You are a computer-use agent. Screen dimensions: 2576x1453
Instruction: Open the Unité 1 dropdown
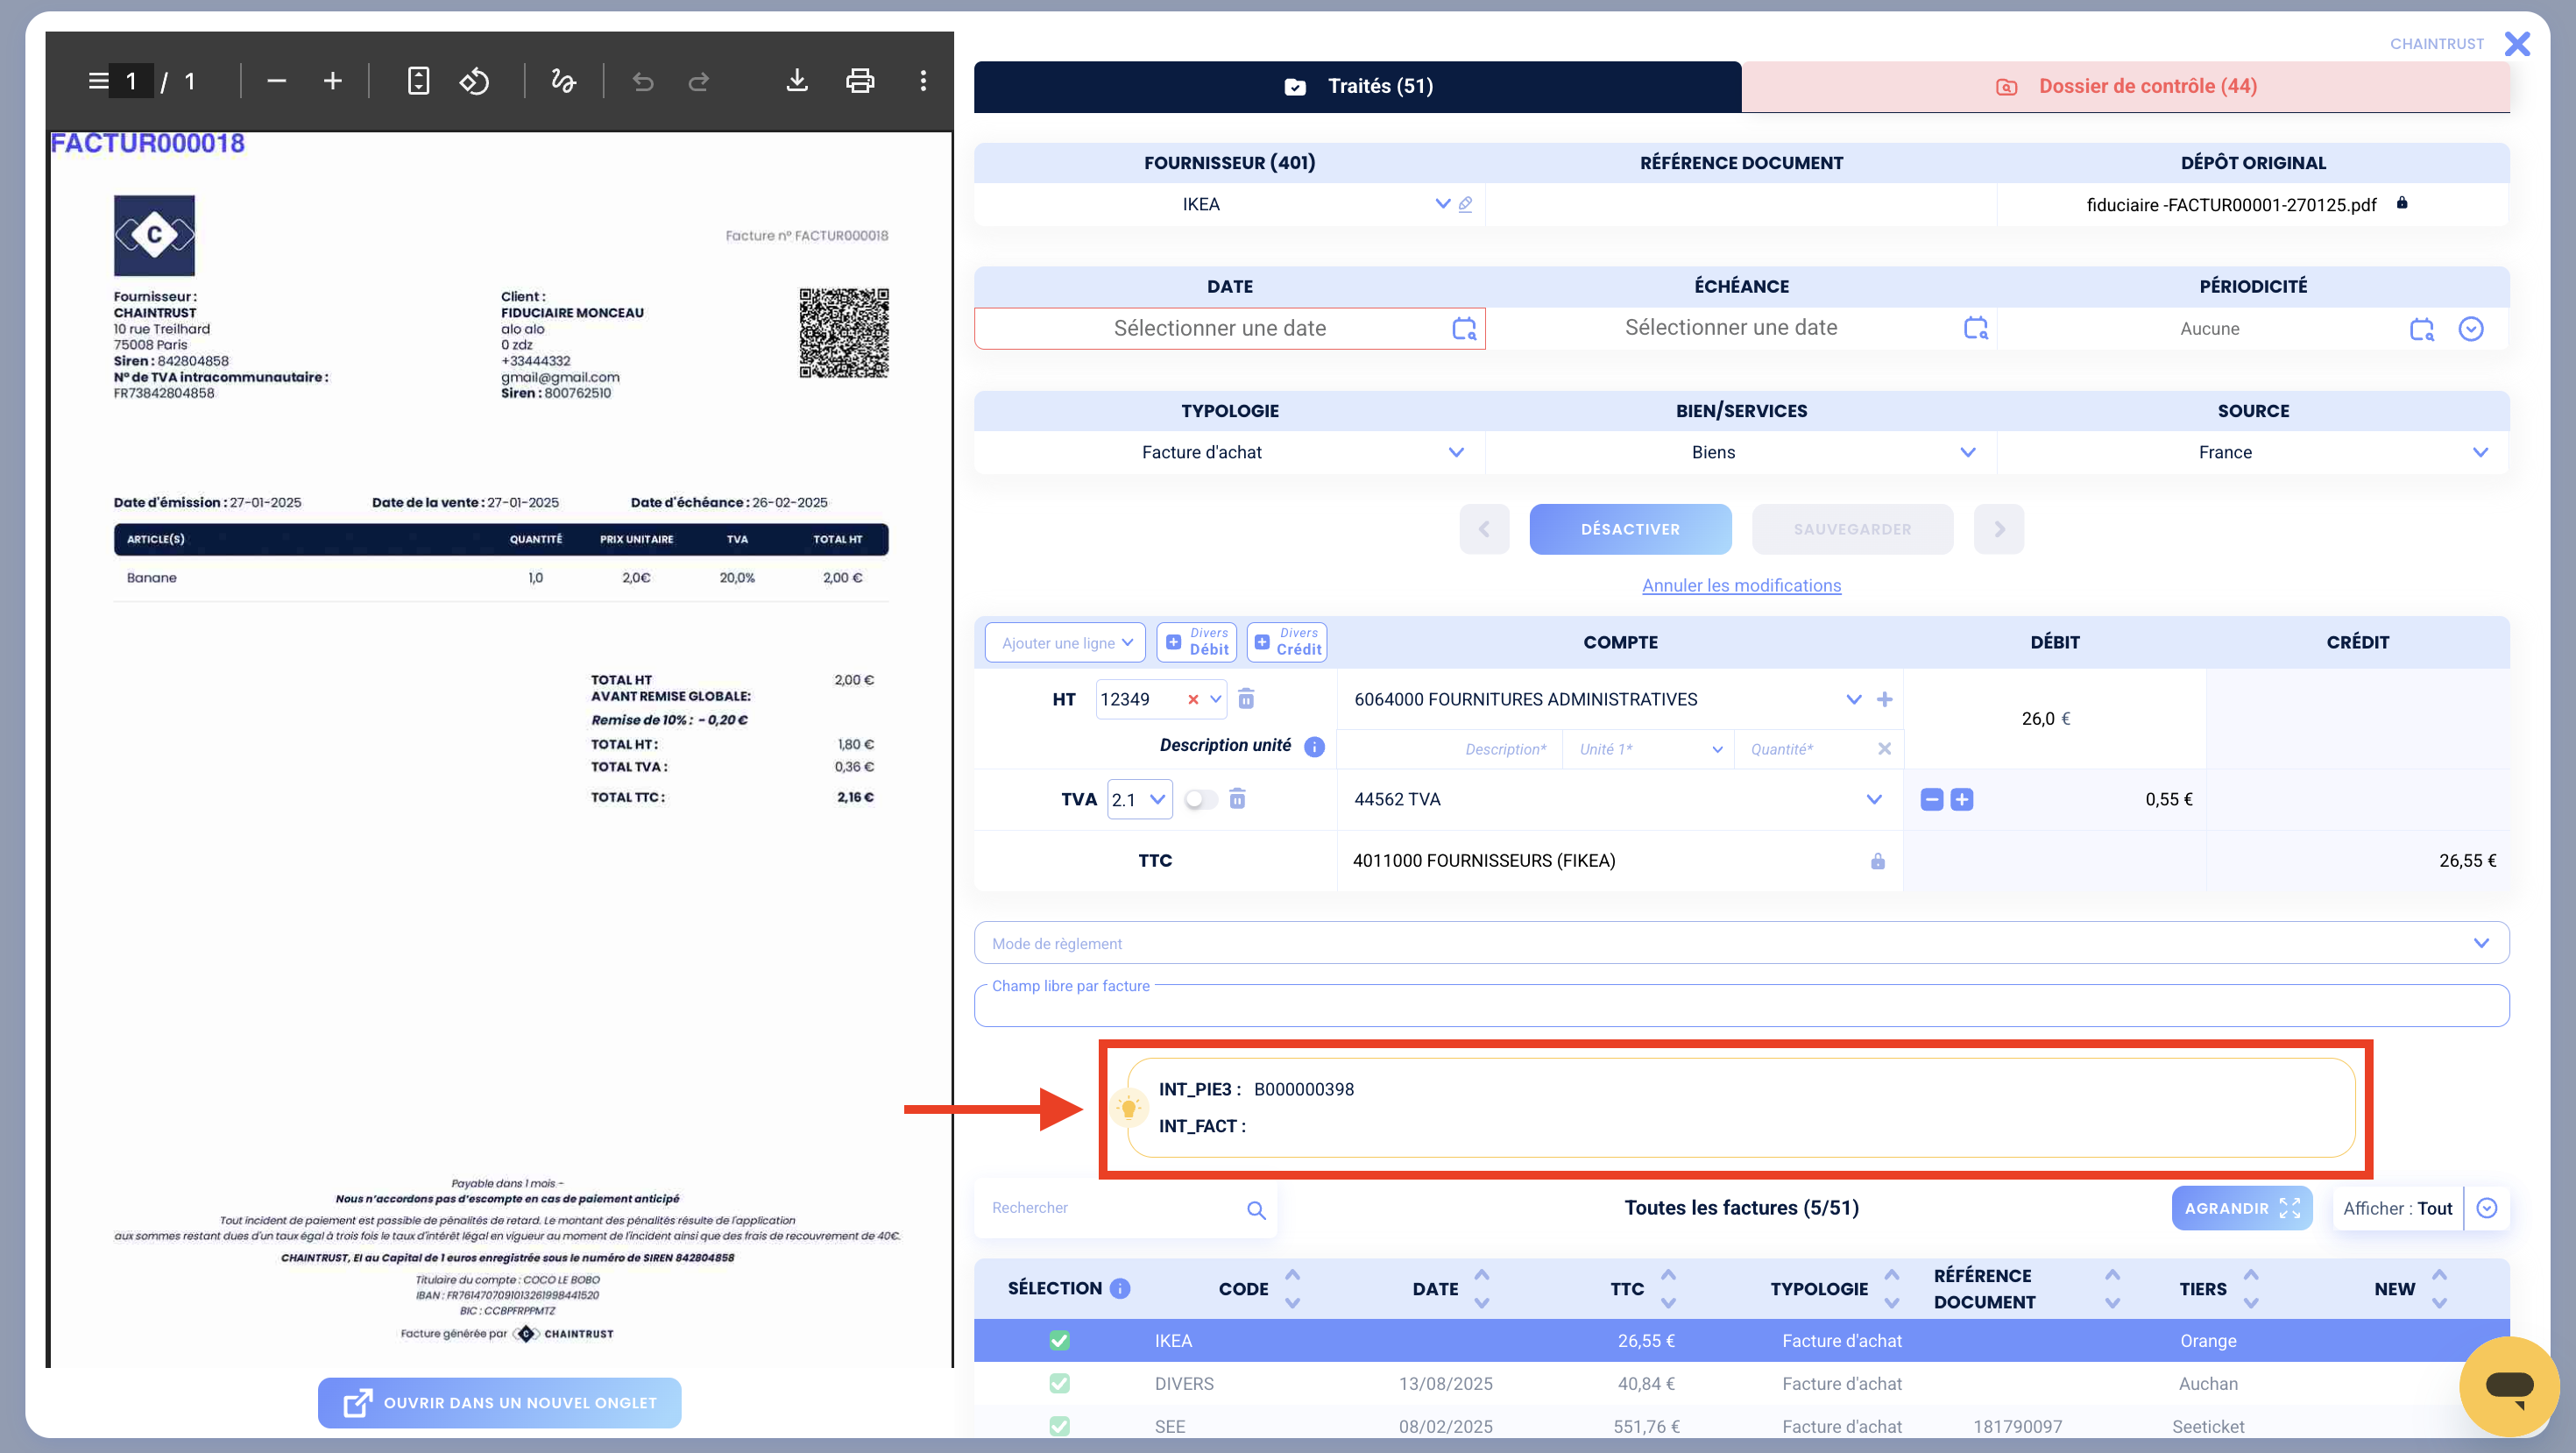pyautogui.click(x=1648, y=749)
